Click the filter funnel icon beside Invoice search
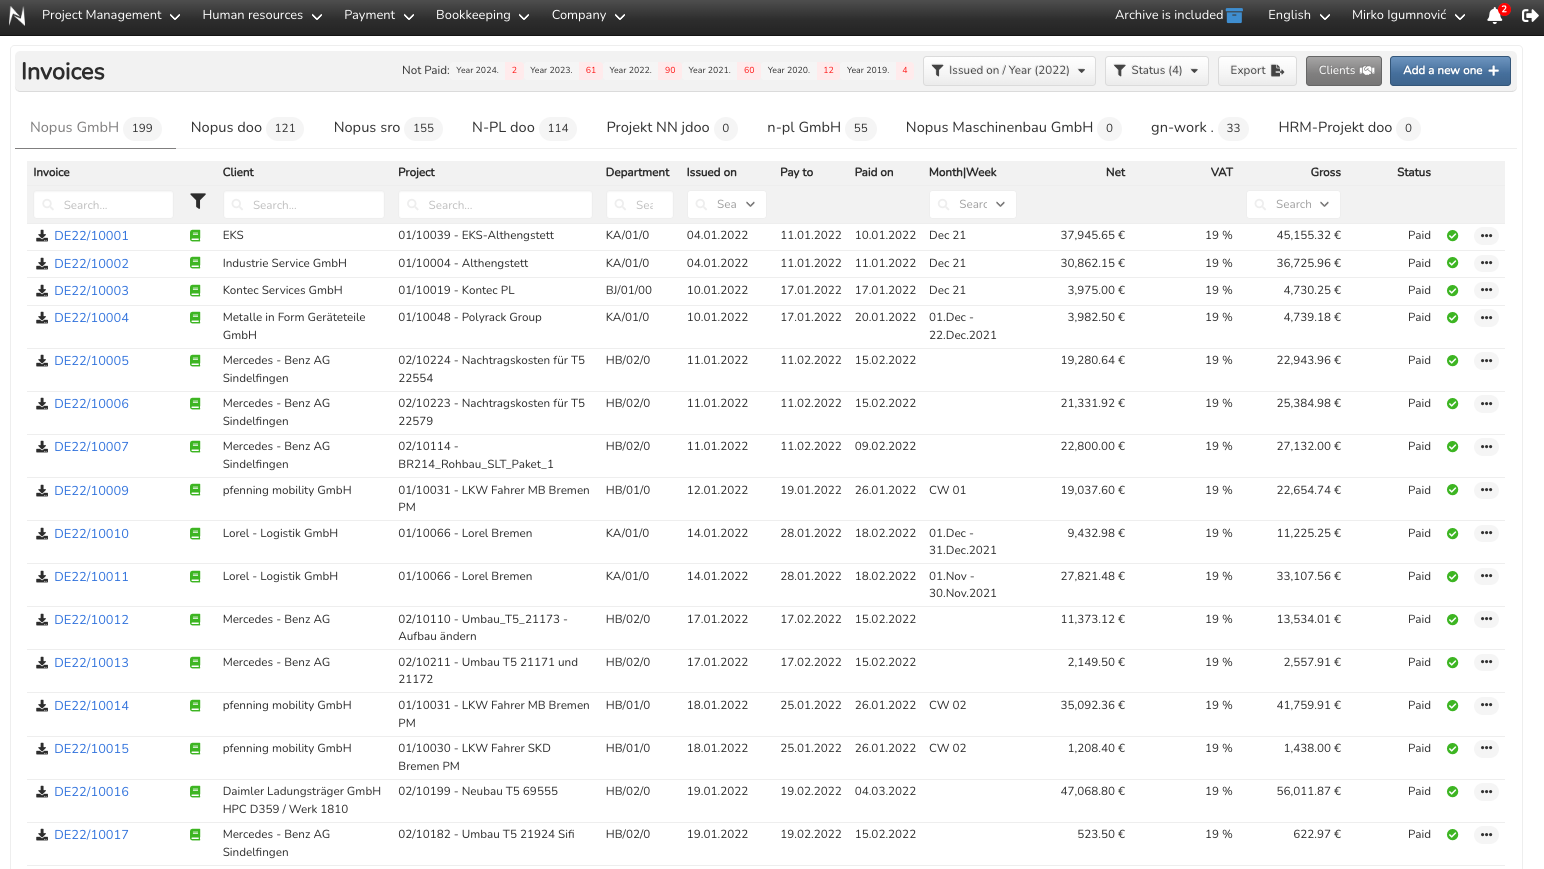This screenshot has height=869, width=1544. point(198,202)
